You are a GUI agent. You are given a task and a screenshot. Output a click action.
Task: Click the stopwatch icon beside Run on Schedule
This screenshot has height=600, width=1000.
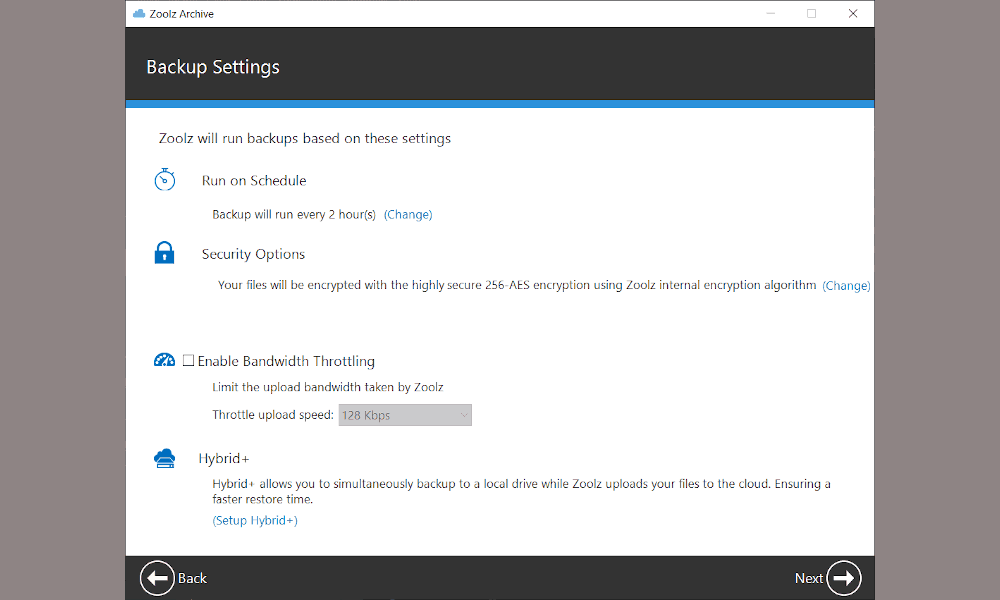click(x=165, y=180)
